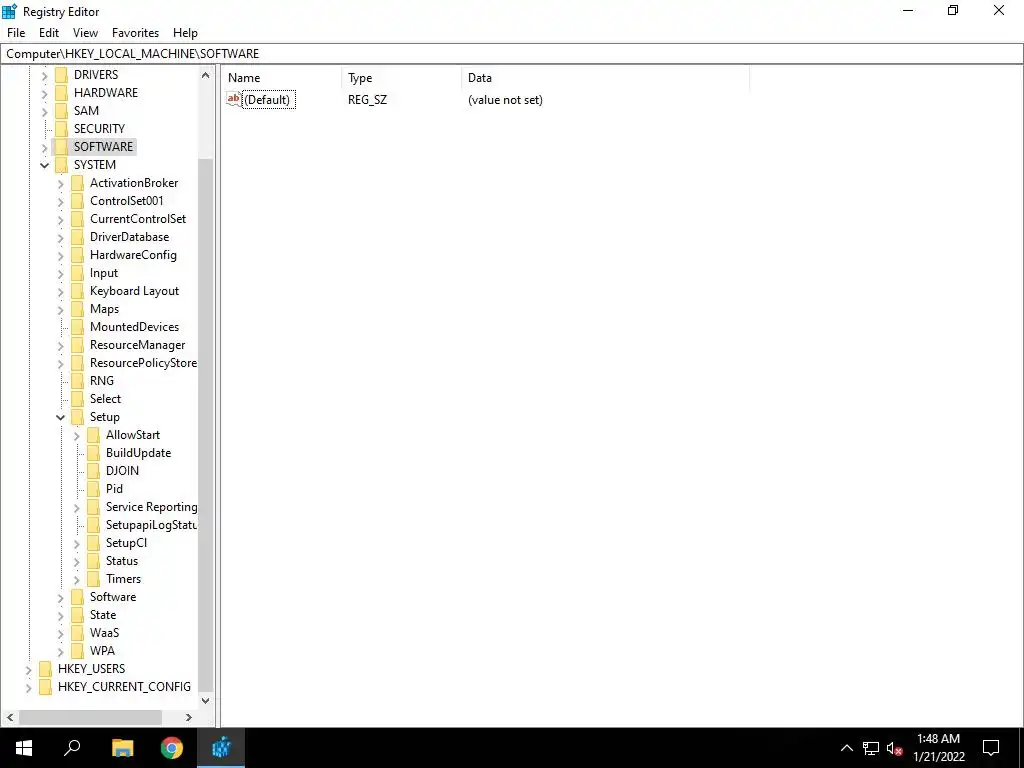Open the Edit menu
This screenshot has width=1024, height=768.
pyautogui.click(x=49, y=33)
